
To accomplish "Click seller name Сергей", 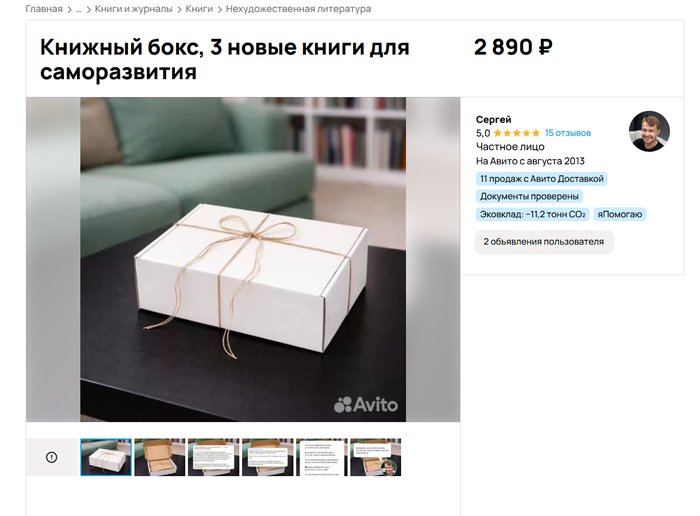I will [x=493, y=120].
